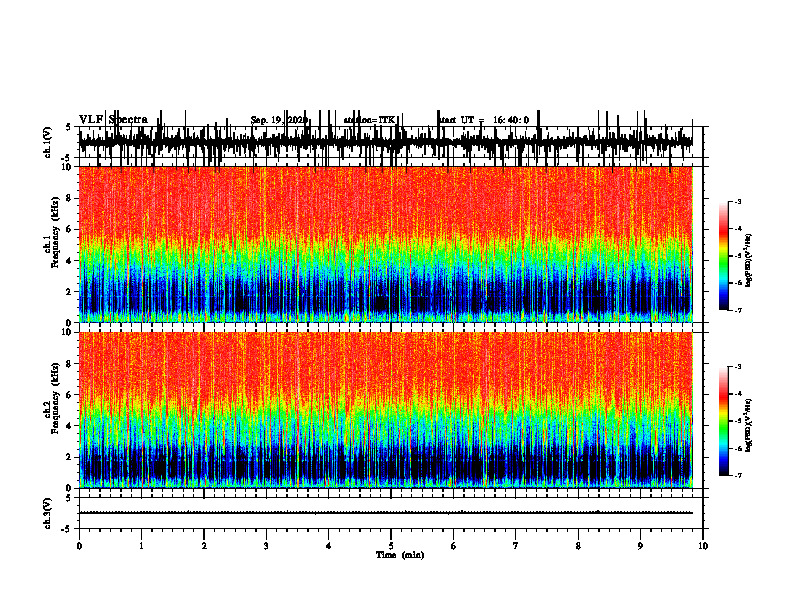Click the "station=ITK" label
Viewport: 792px width, 612px height.
[x=370, y=120]
